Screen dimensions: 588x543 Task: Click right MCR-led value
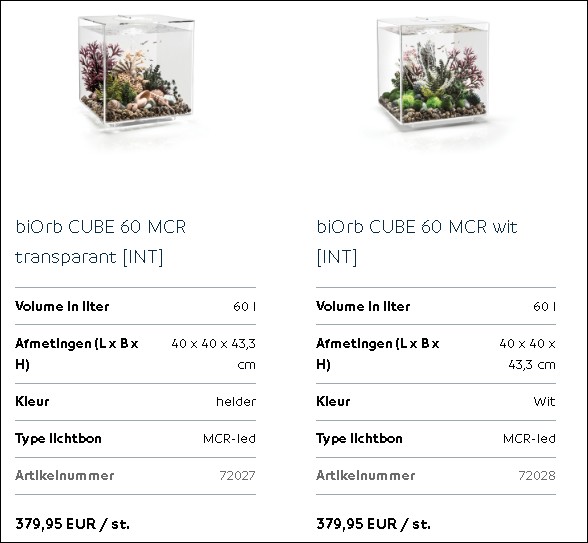529,438
